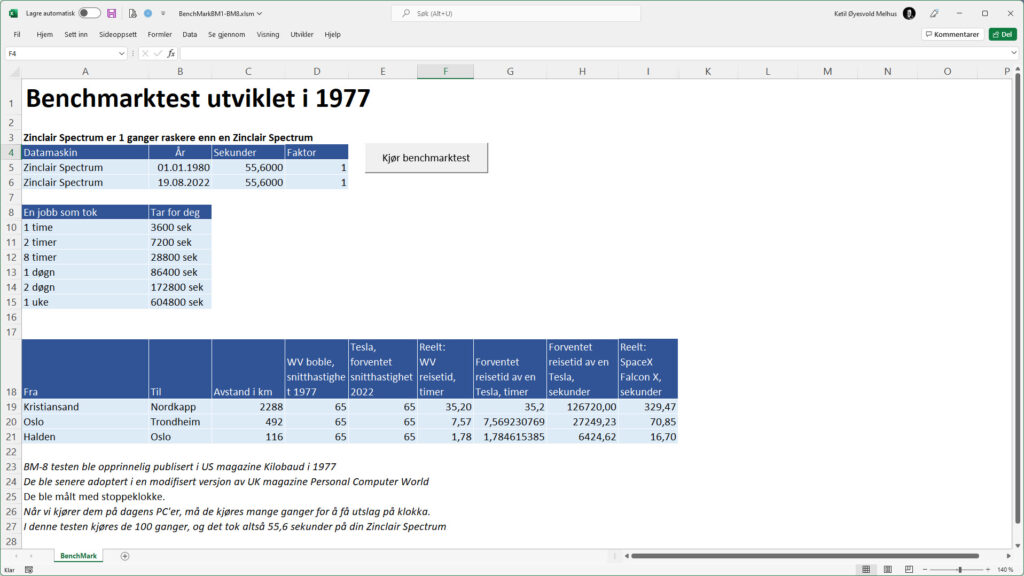
Task: Open the Sideoppsett ribbon tab
Action: point(118,35)
